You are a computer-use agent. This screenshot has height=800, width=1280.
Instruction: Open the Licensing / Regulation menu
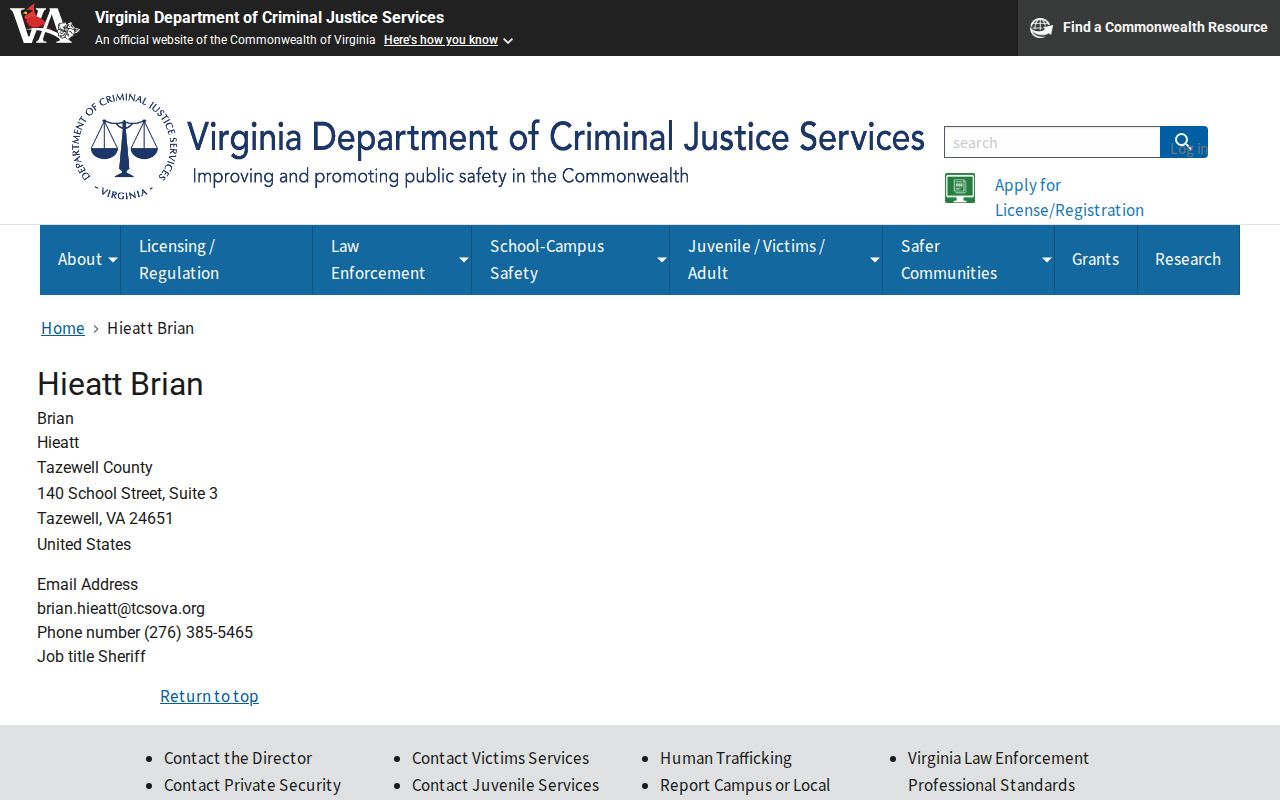(x=216, y=260)
